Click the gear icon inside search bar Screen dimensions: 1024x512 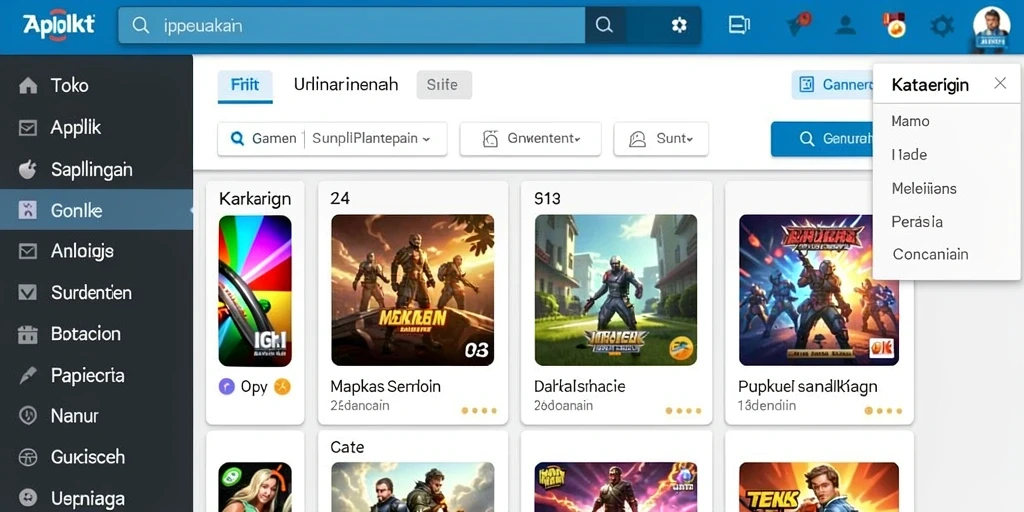coord(679,25)
